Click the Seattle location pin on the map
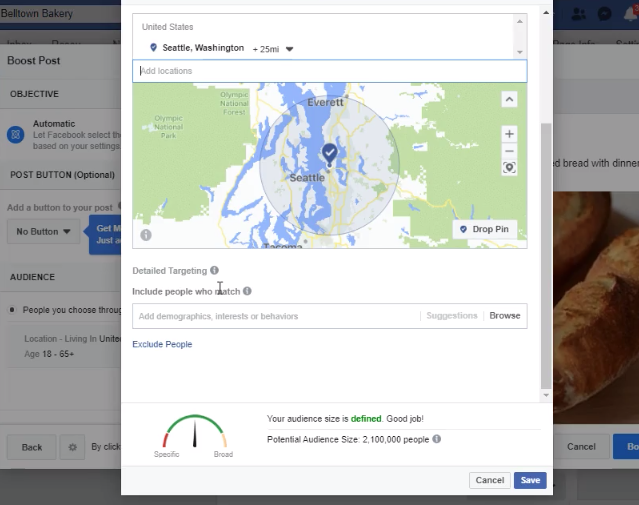Viewport: 639px width, 505px height. click(x=329, y=155)
